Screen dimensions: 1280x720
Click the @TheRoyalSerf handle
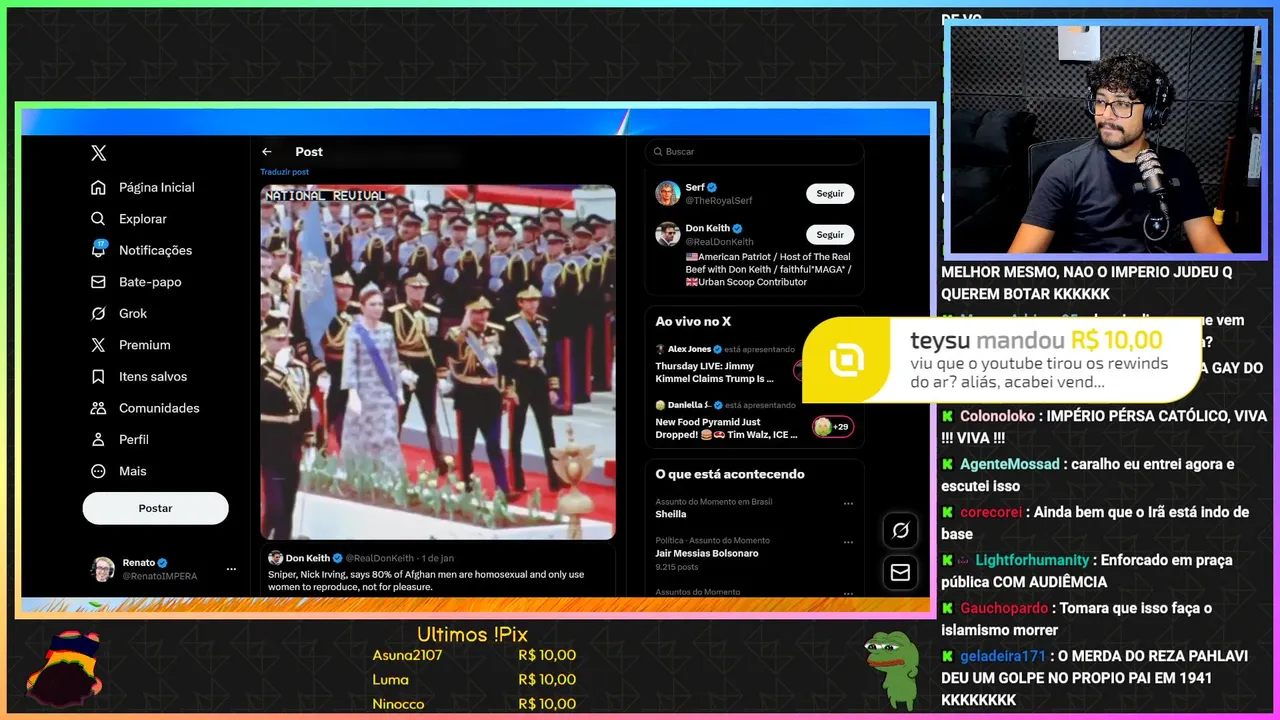click(x=719, y=201)
